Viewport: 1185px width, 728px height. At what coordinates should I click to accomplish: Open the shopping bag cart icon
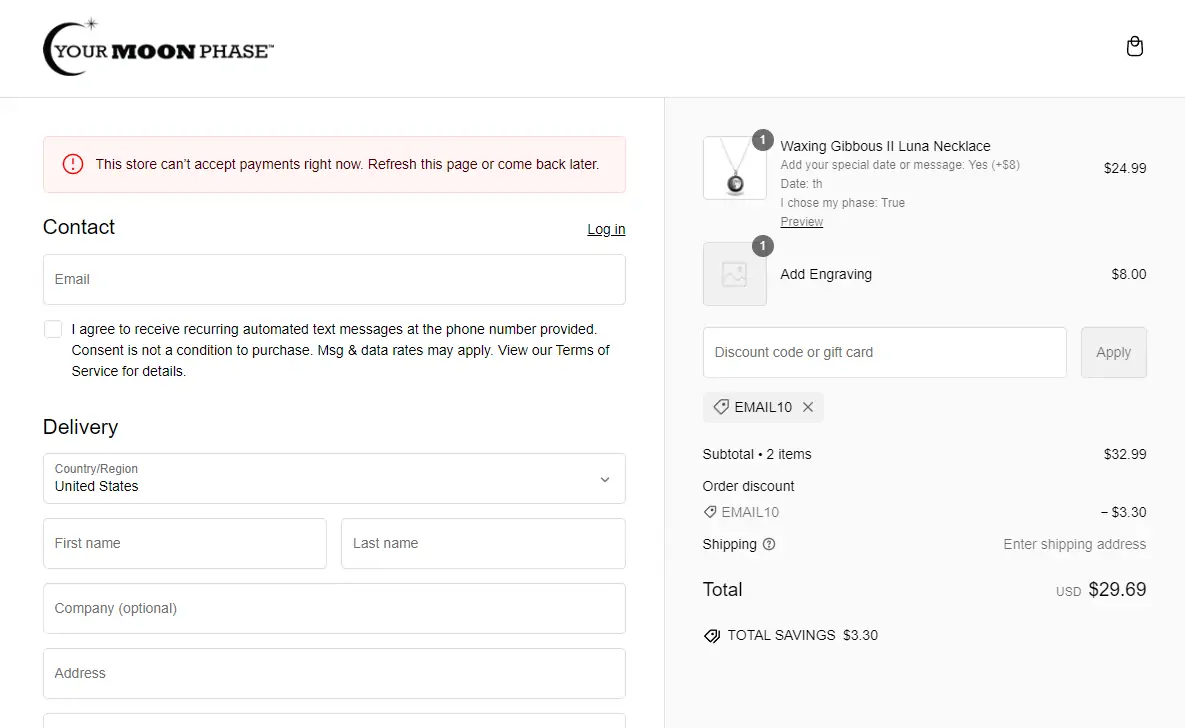pyautogui.click(x=1134, y=47)
